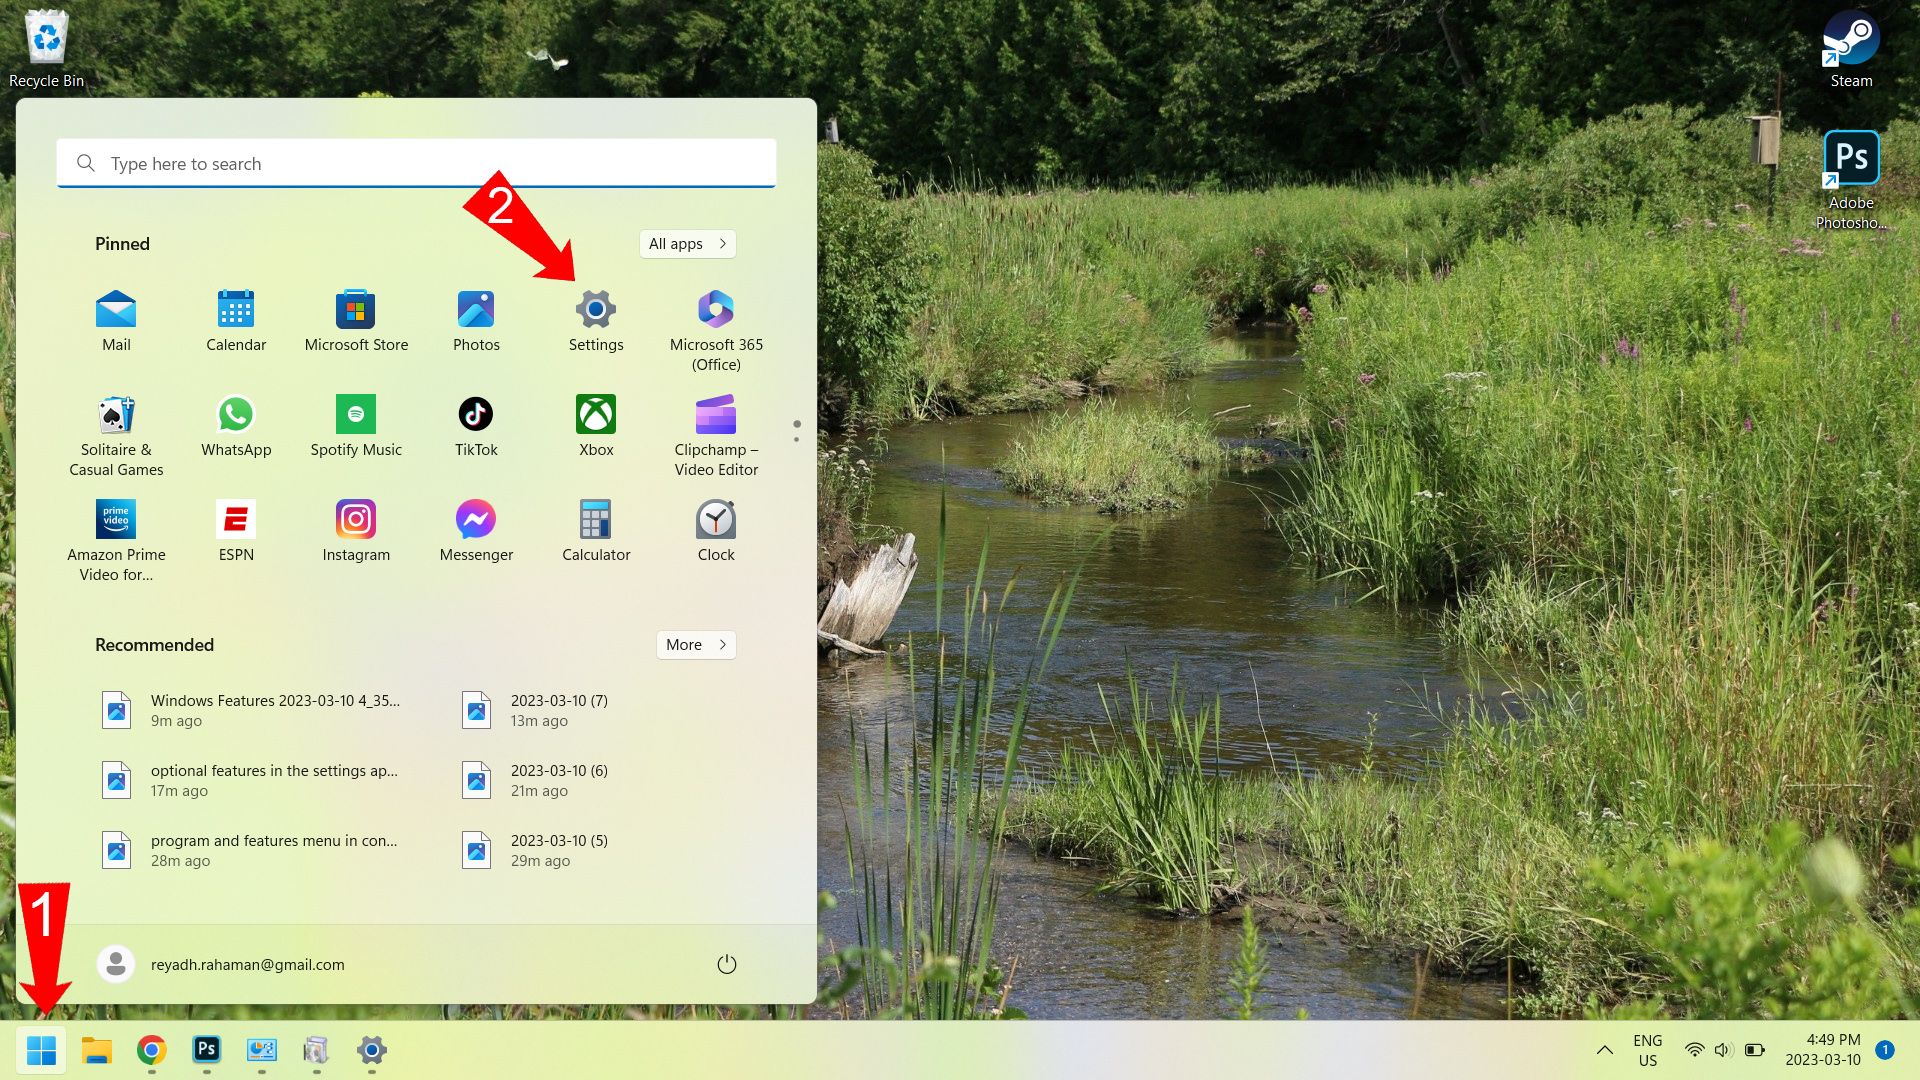Open Clipchamp Video Editor
The image size is (1920, 1080).
pyautogui.click(x=716, y=414)
